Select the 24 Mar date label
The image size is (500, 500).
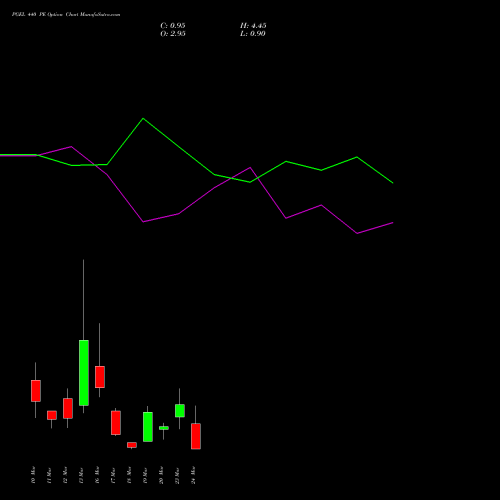click(193, 475)
